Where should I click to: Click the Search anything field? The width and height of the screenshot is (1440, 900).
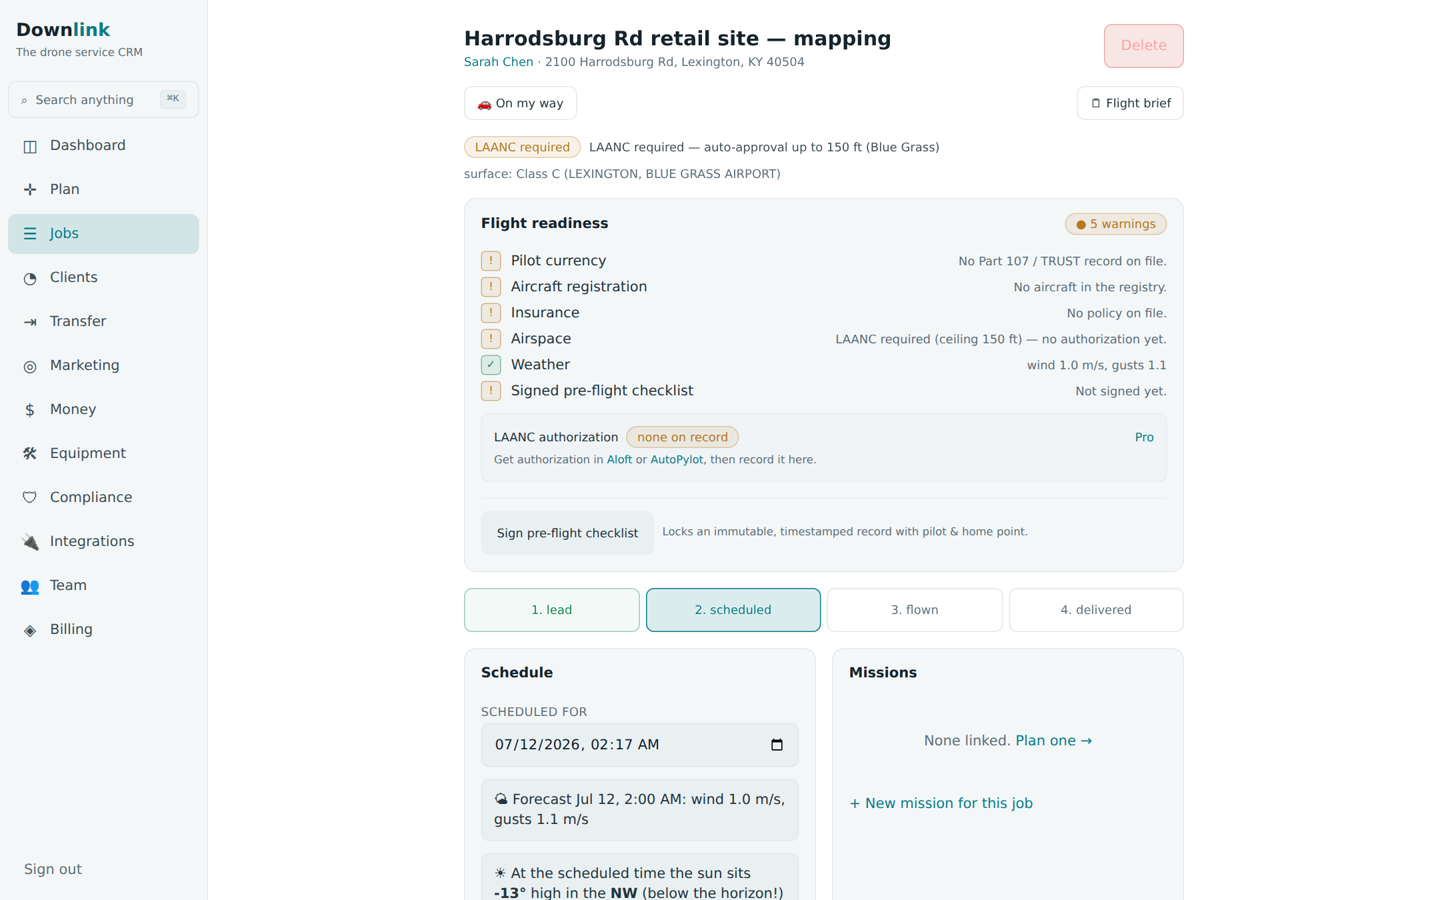[103, 100]
